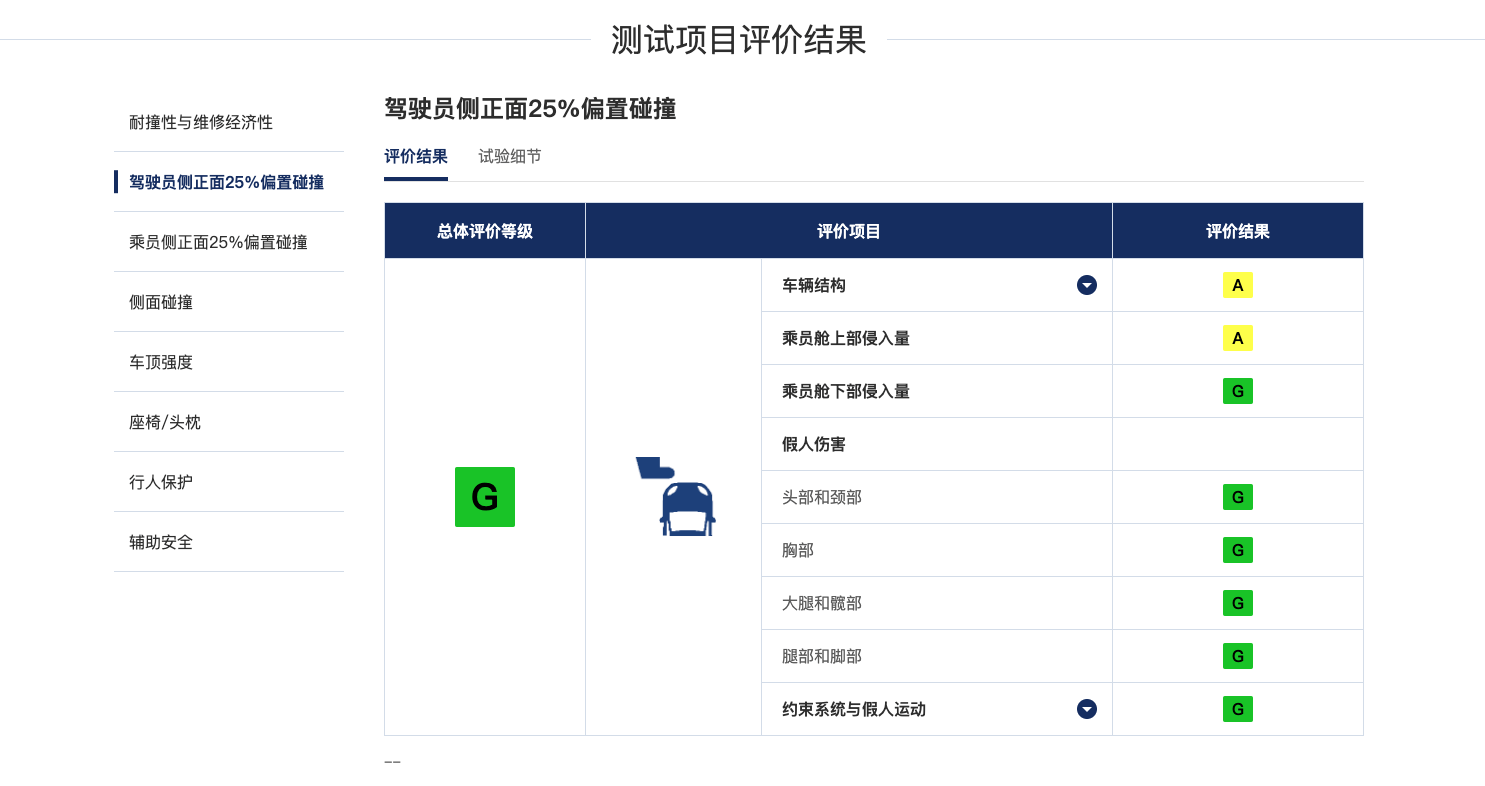The height and width of the screenshot is (786, 1485).
Task: Switch to the 试验细节 tab
Action: click(x=510, y=157)
